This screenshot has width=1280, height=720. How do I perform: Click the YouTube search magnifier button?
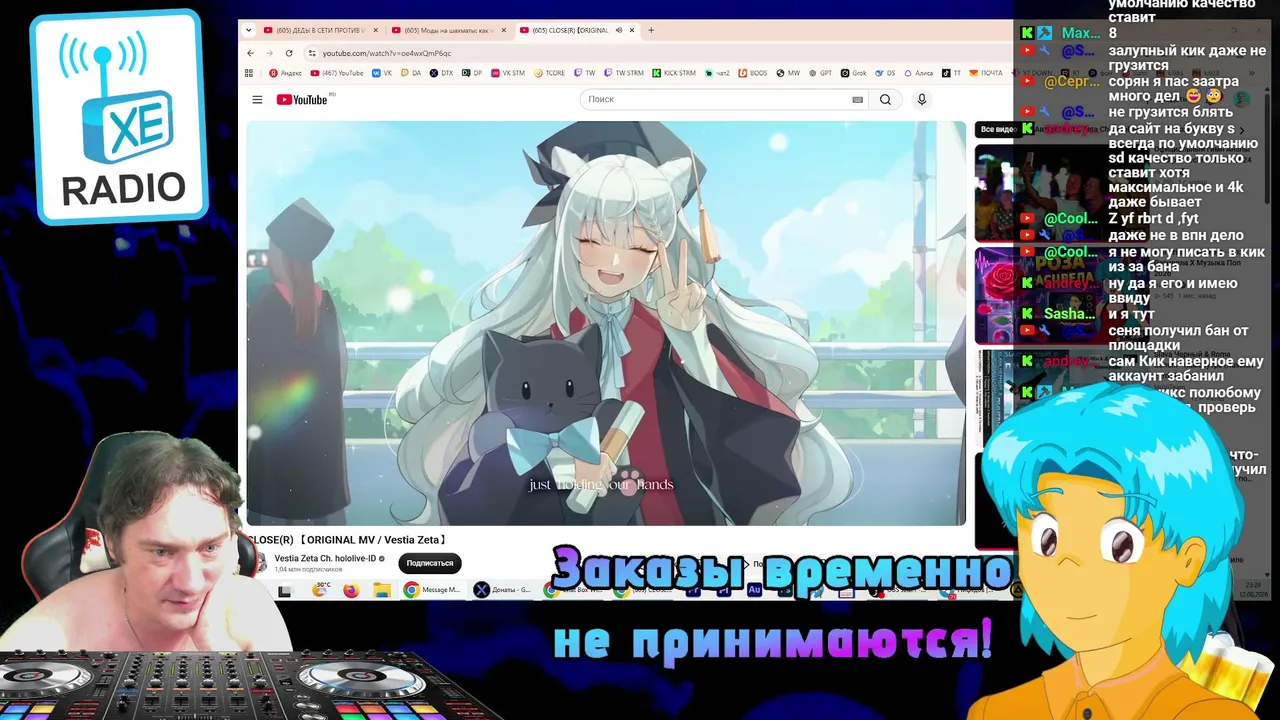(885, 100)
